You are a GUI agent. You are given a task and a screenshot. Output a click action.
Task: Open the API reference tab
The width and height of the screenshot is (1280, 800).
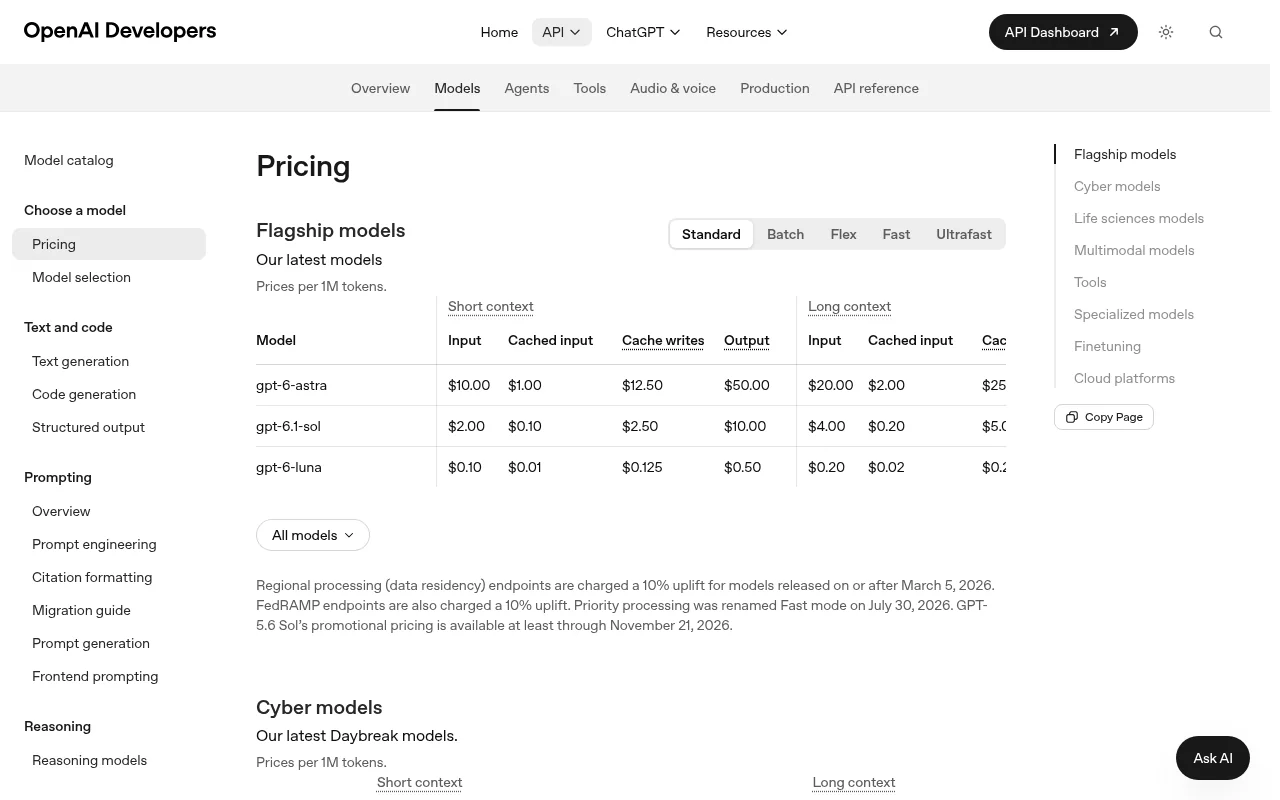[x=876, y=88]
